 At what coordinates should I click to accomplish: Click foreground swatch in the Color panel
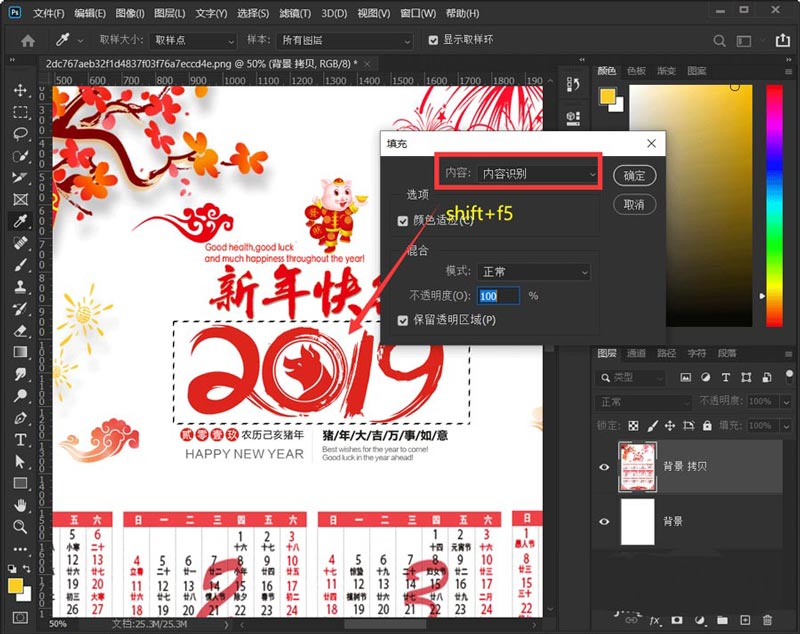coord(607,96)
